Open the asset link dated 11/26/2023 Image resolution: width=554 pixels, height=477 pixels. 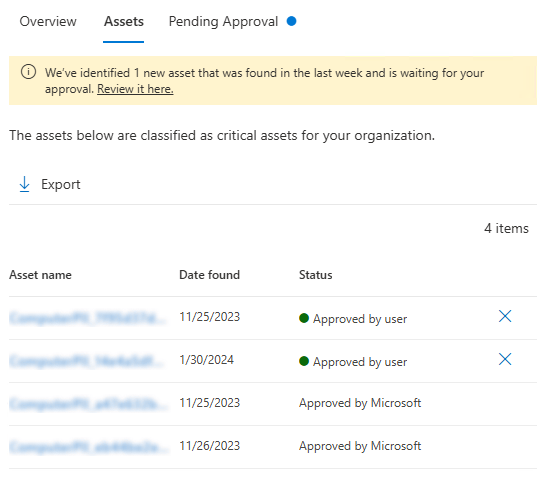(x=89, y=447)
